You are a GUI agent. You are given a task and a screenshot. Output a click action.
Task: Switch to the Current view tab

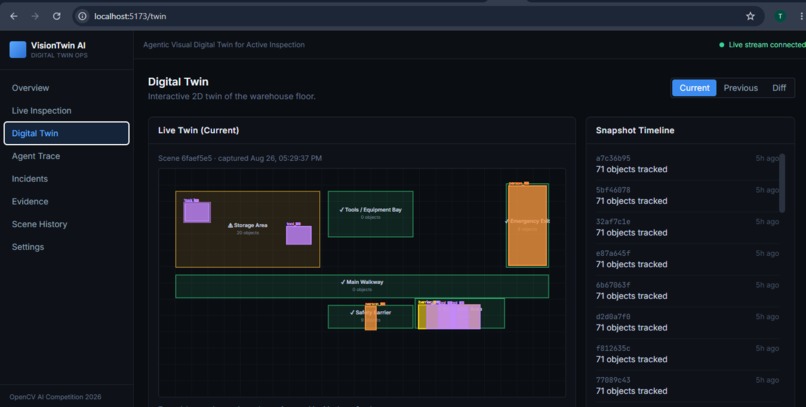[694, 88]
